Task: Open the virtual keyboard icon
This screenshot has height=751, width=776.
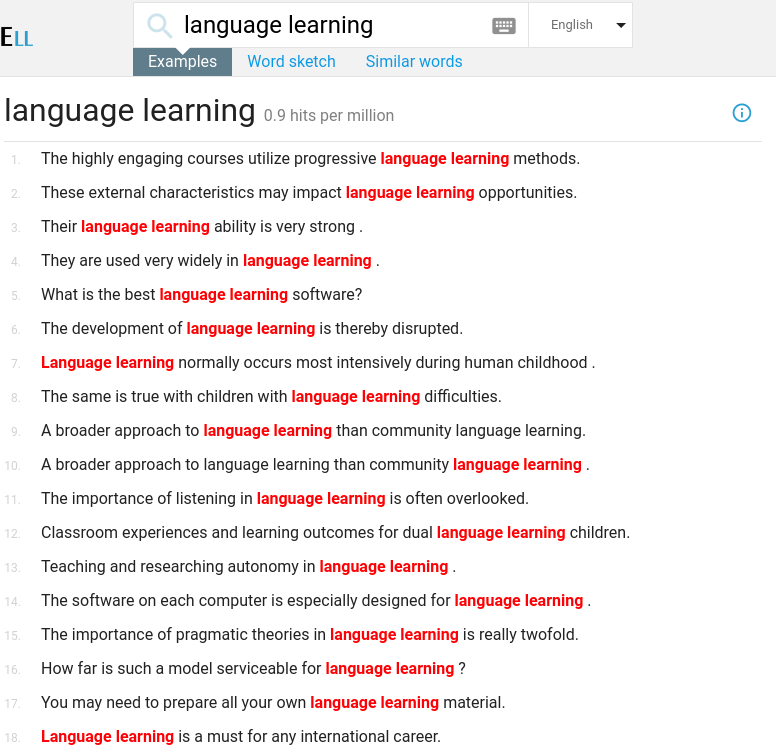Action: (x=504, y=26)
